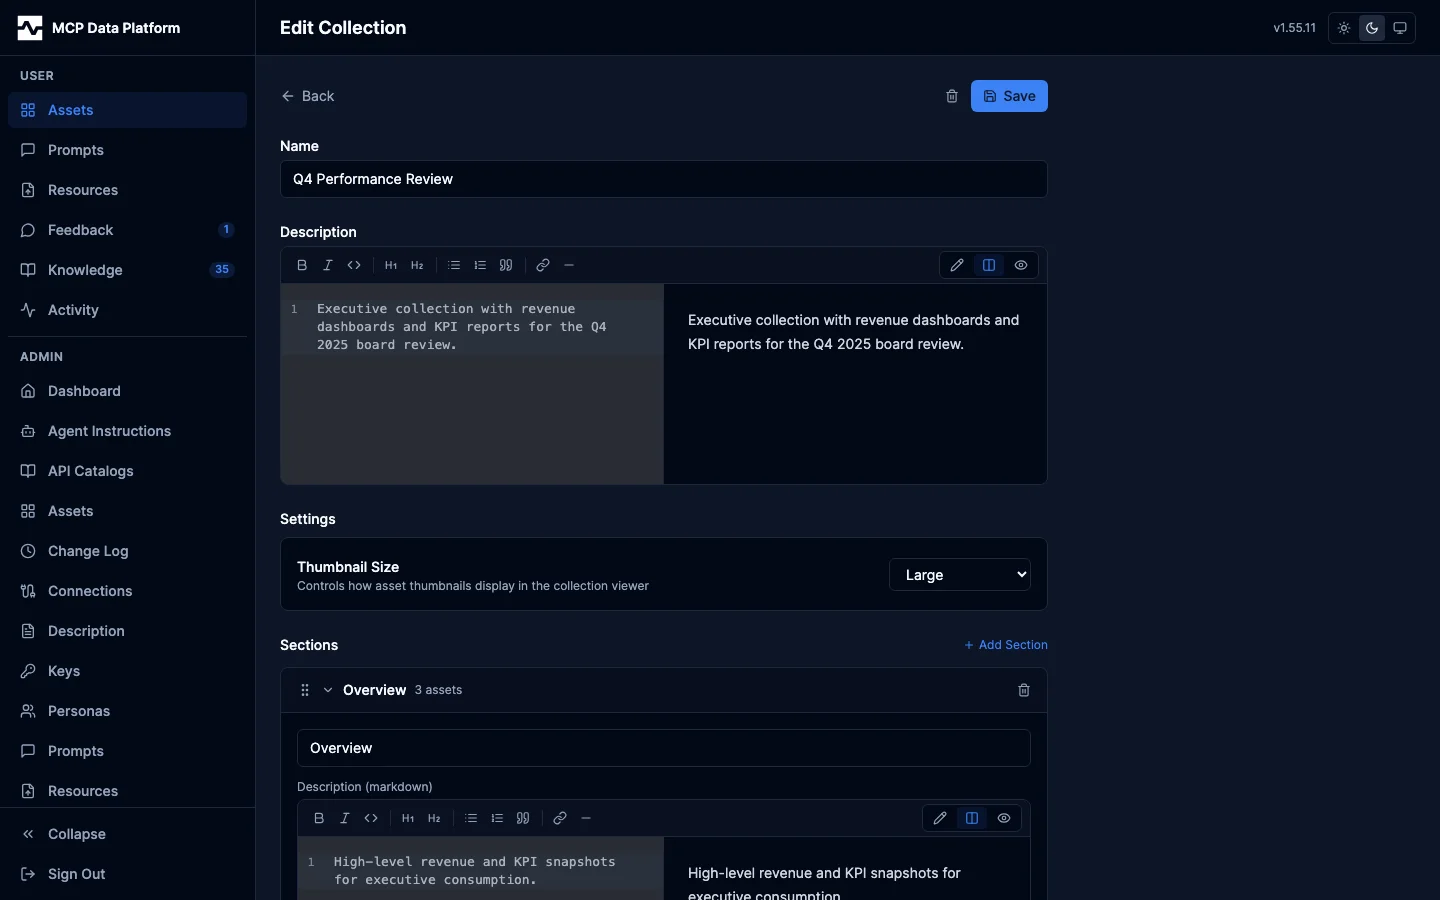Insert numbered list in collection Description toolbar
This screenshot has width=1440, height=900.
[480, 265]
